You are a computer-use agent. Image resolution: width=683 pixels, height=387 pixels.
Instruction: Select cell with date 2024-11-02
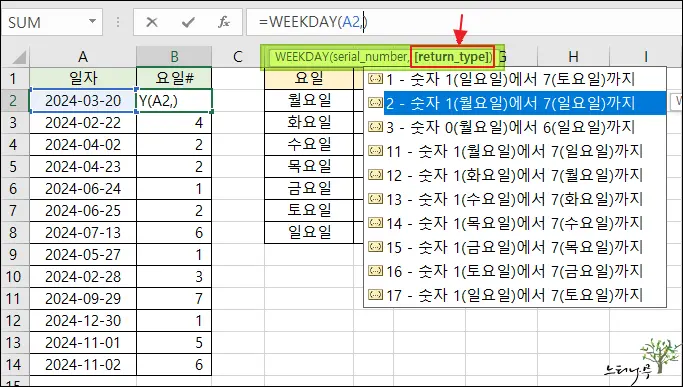pos(83,364)
